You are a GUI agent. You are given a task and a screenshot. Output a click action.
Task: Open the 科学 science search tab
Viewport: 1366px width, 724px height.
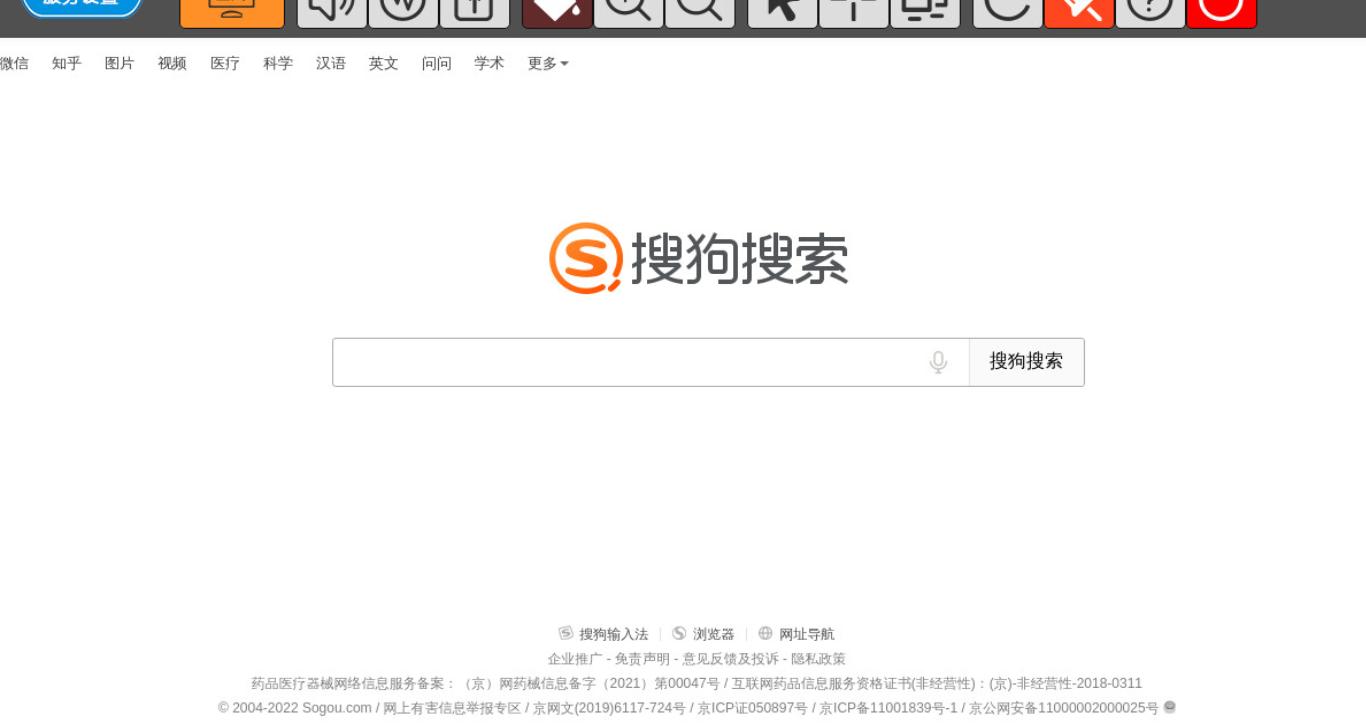pos(278,63)
